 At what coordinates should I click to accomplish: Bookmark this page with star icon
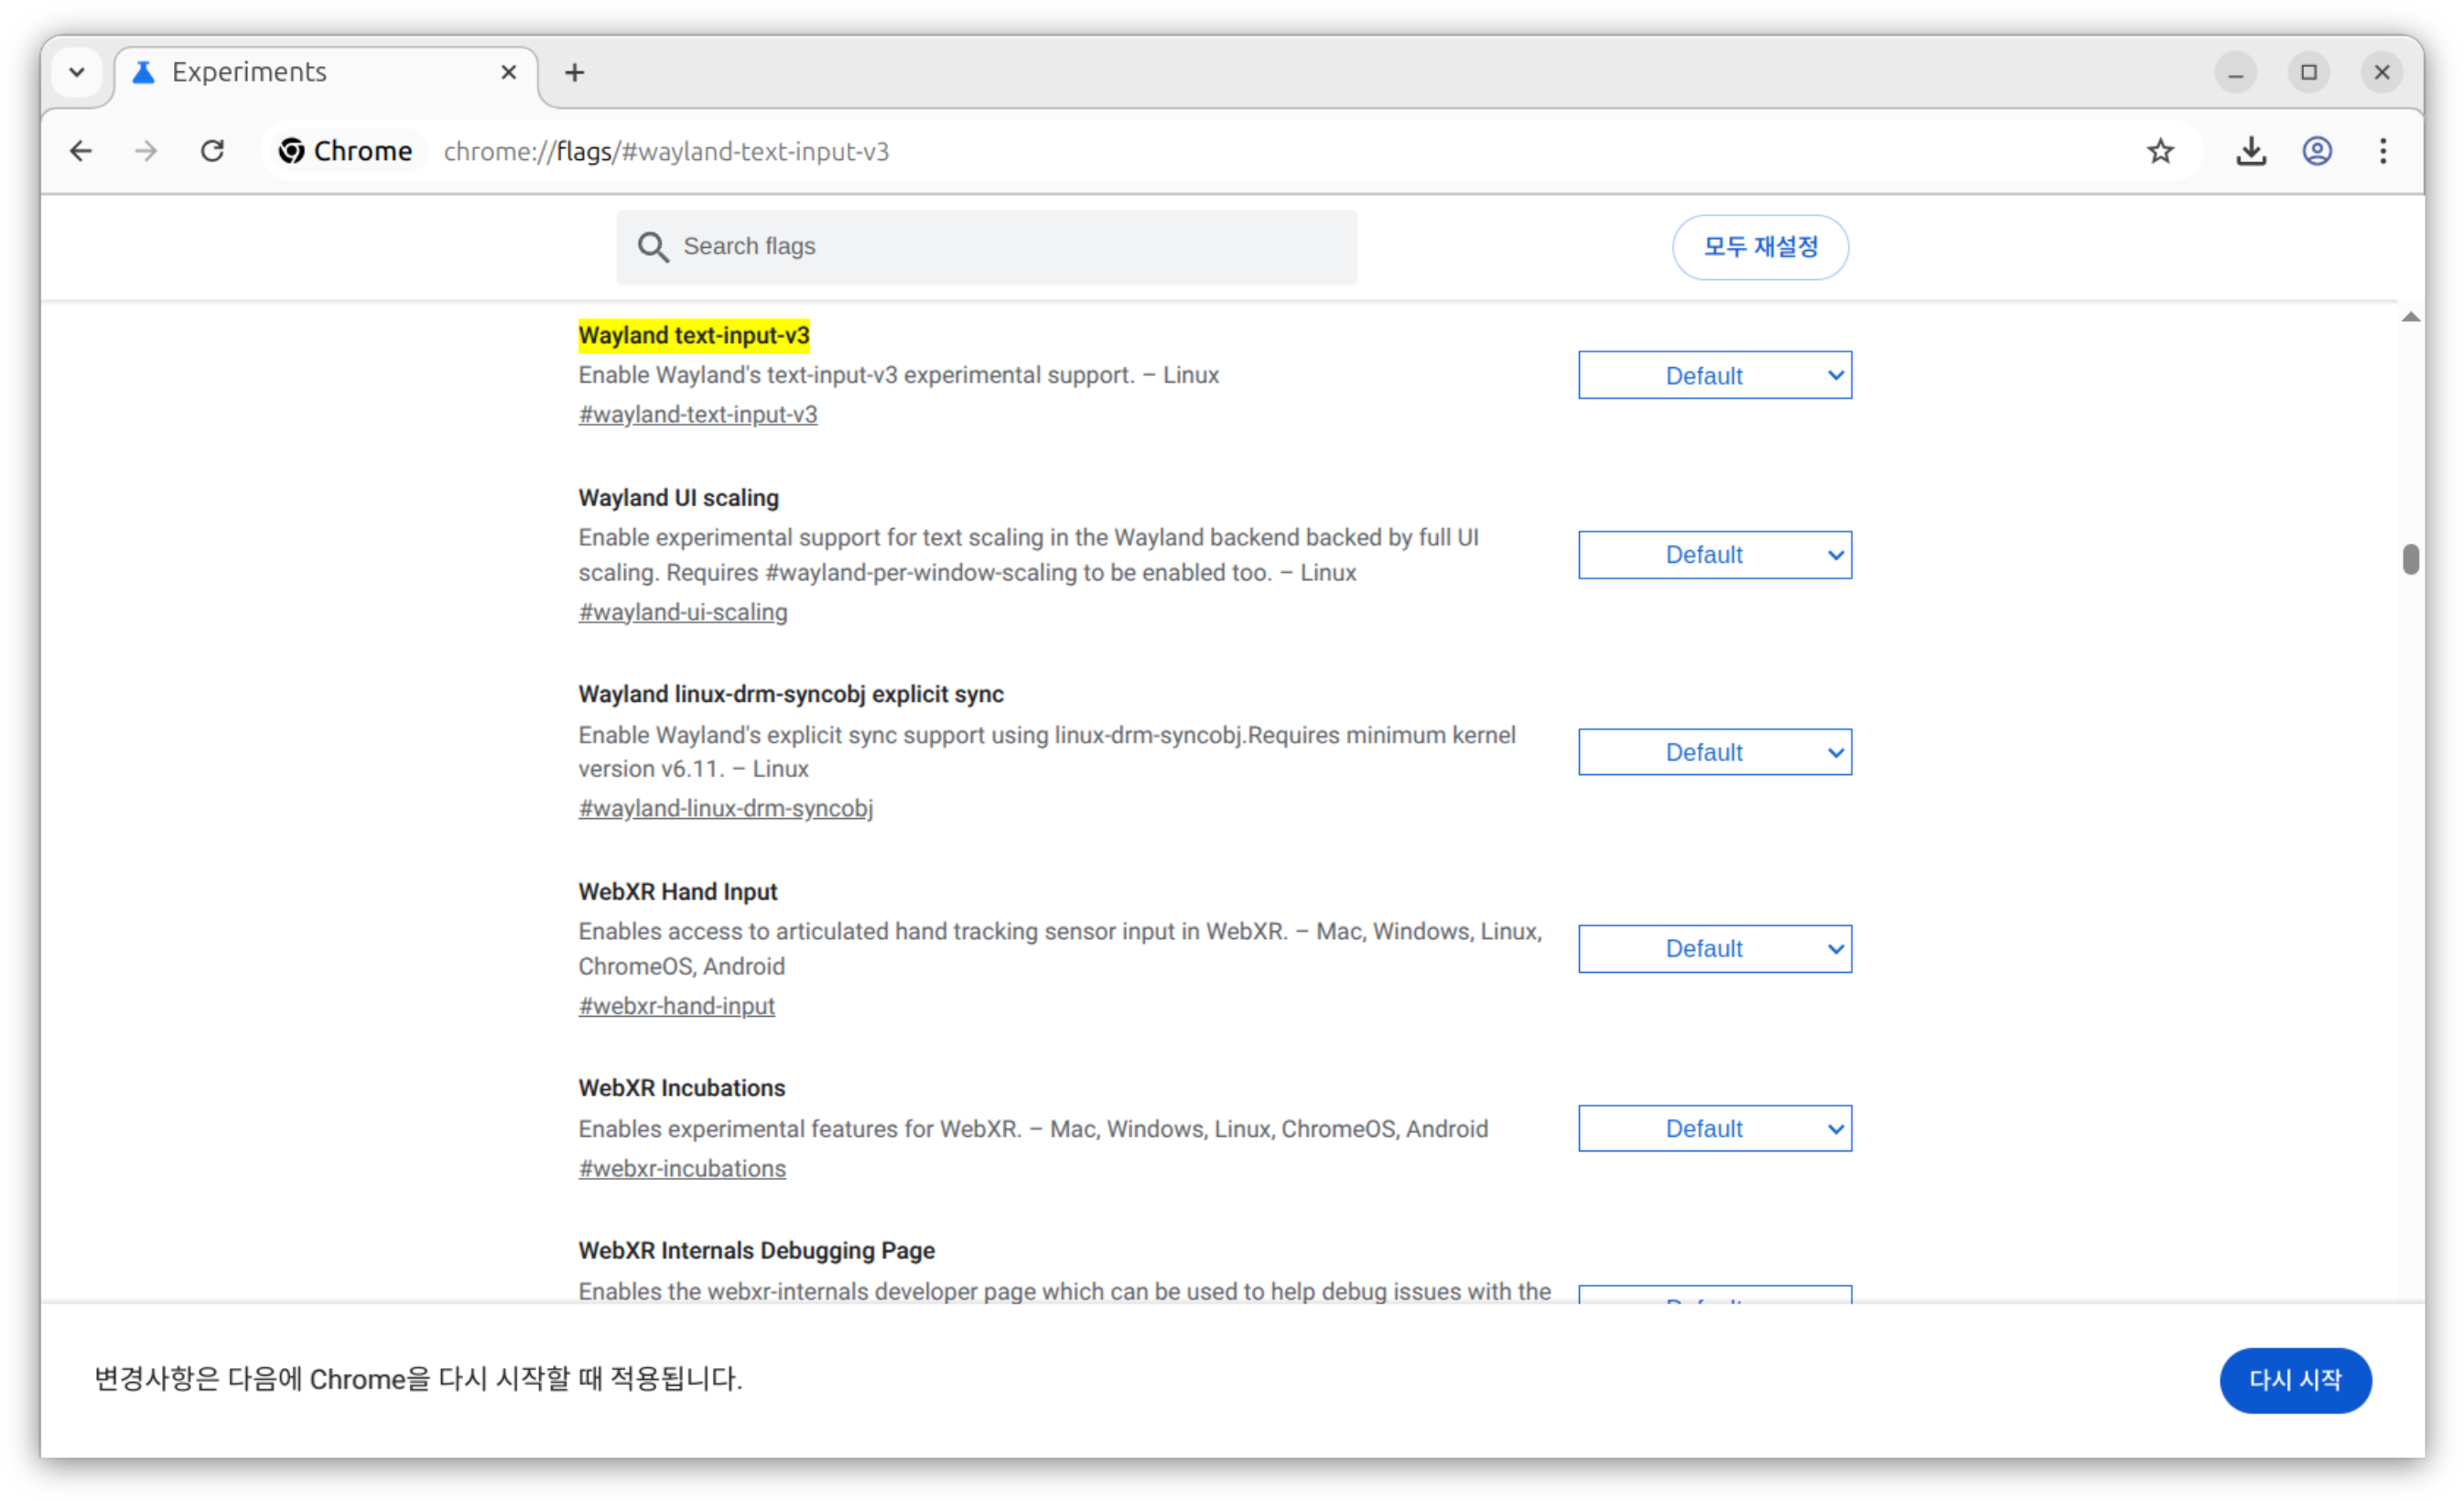click(x=2160, y=151)
